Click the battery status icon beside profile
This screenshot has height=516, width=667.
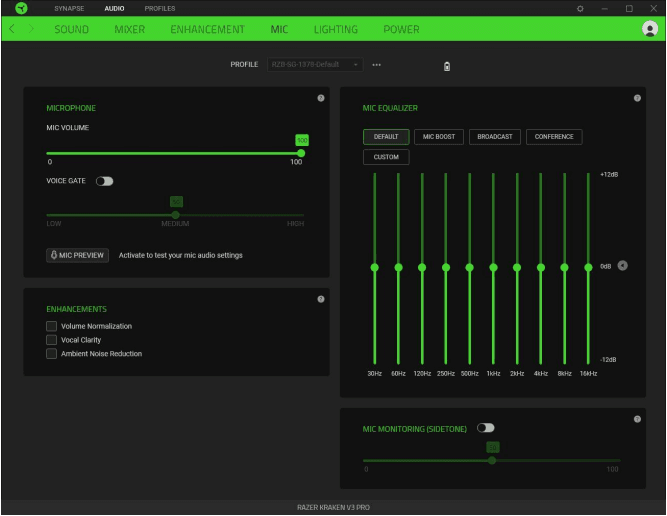coord(447,66)
